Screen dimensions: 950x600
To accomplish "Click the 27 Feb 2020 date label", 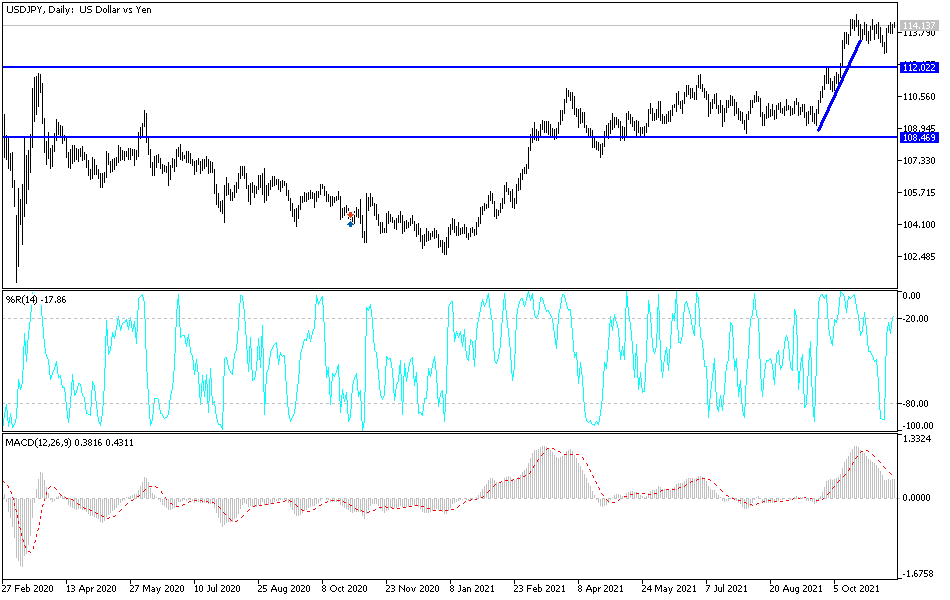I will coord(28,589).
